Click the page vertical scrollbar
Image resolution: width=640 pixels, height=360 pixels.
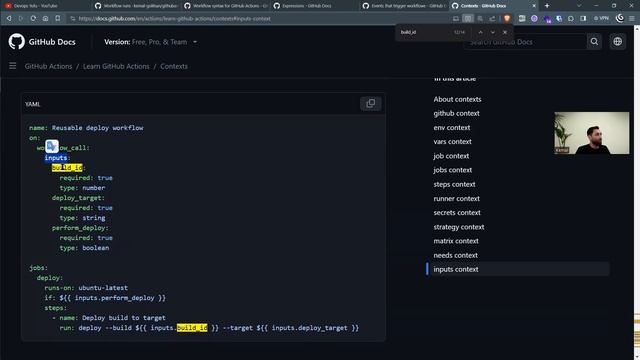(x=637, y=192)
